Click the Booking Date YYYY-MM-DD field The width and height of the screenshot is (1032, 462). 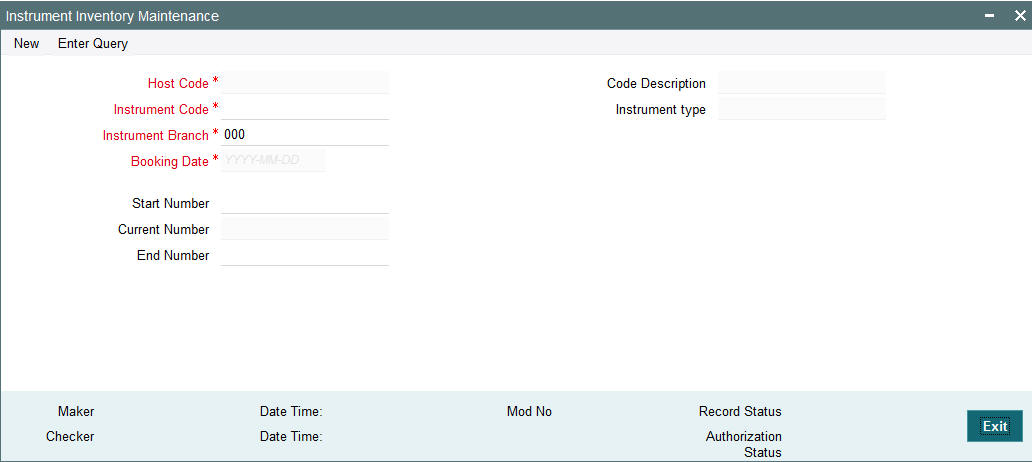273,160
